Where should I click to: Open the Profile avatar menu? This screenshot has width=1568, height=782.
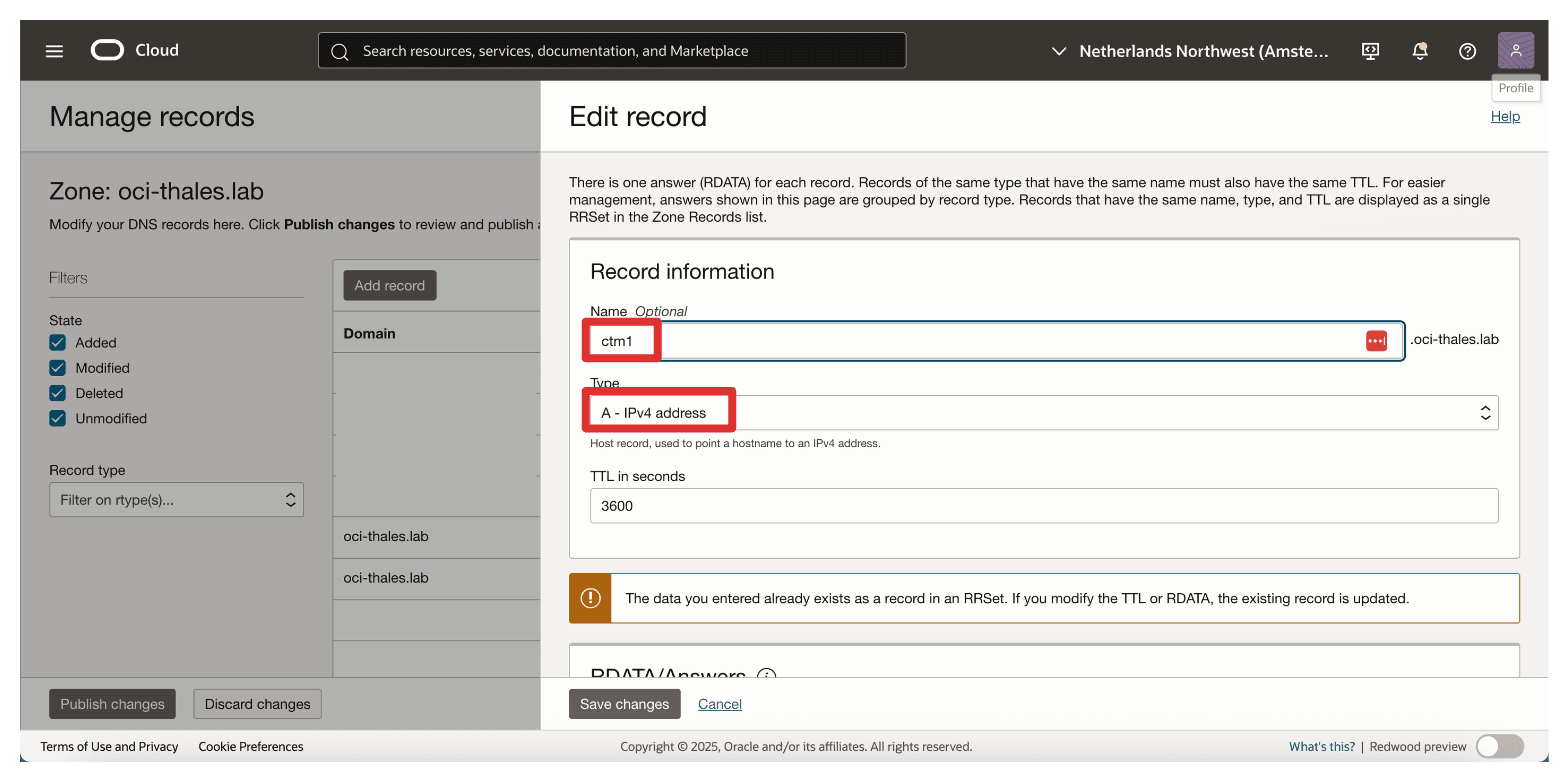click(x=1515, y=51)
